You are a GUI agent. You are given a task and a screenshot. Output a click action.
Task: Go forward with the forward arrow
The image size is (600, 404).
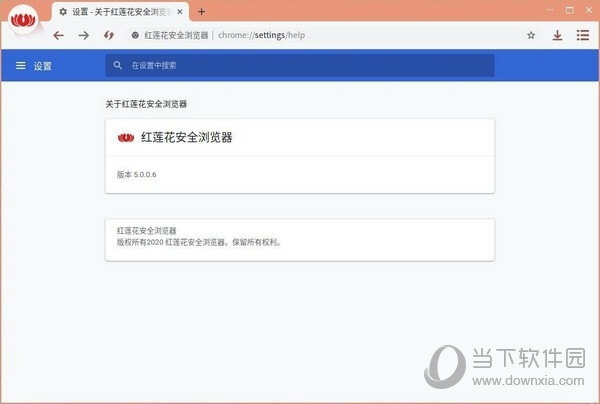point(83,36)
